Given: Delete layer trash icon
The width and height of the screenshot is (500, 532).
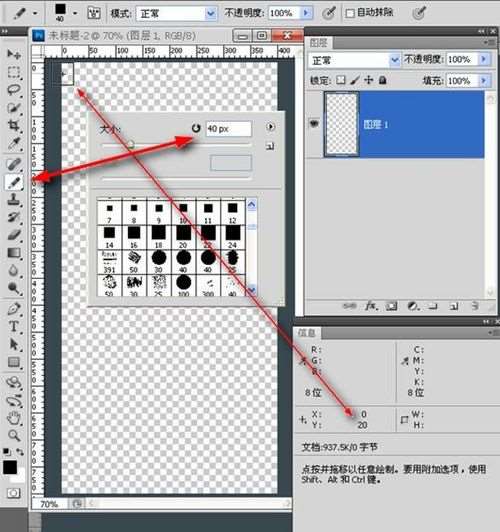Looking at the screenshot, I should [475, 306].
